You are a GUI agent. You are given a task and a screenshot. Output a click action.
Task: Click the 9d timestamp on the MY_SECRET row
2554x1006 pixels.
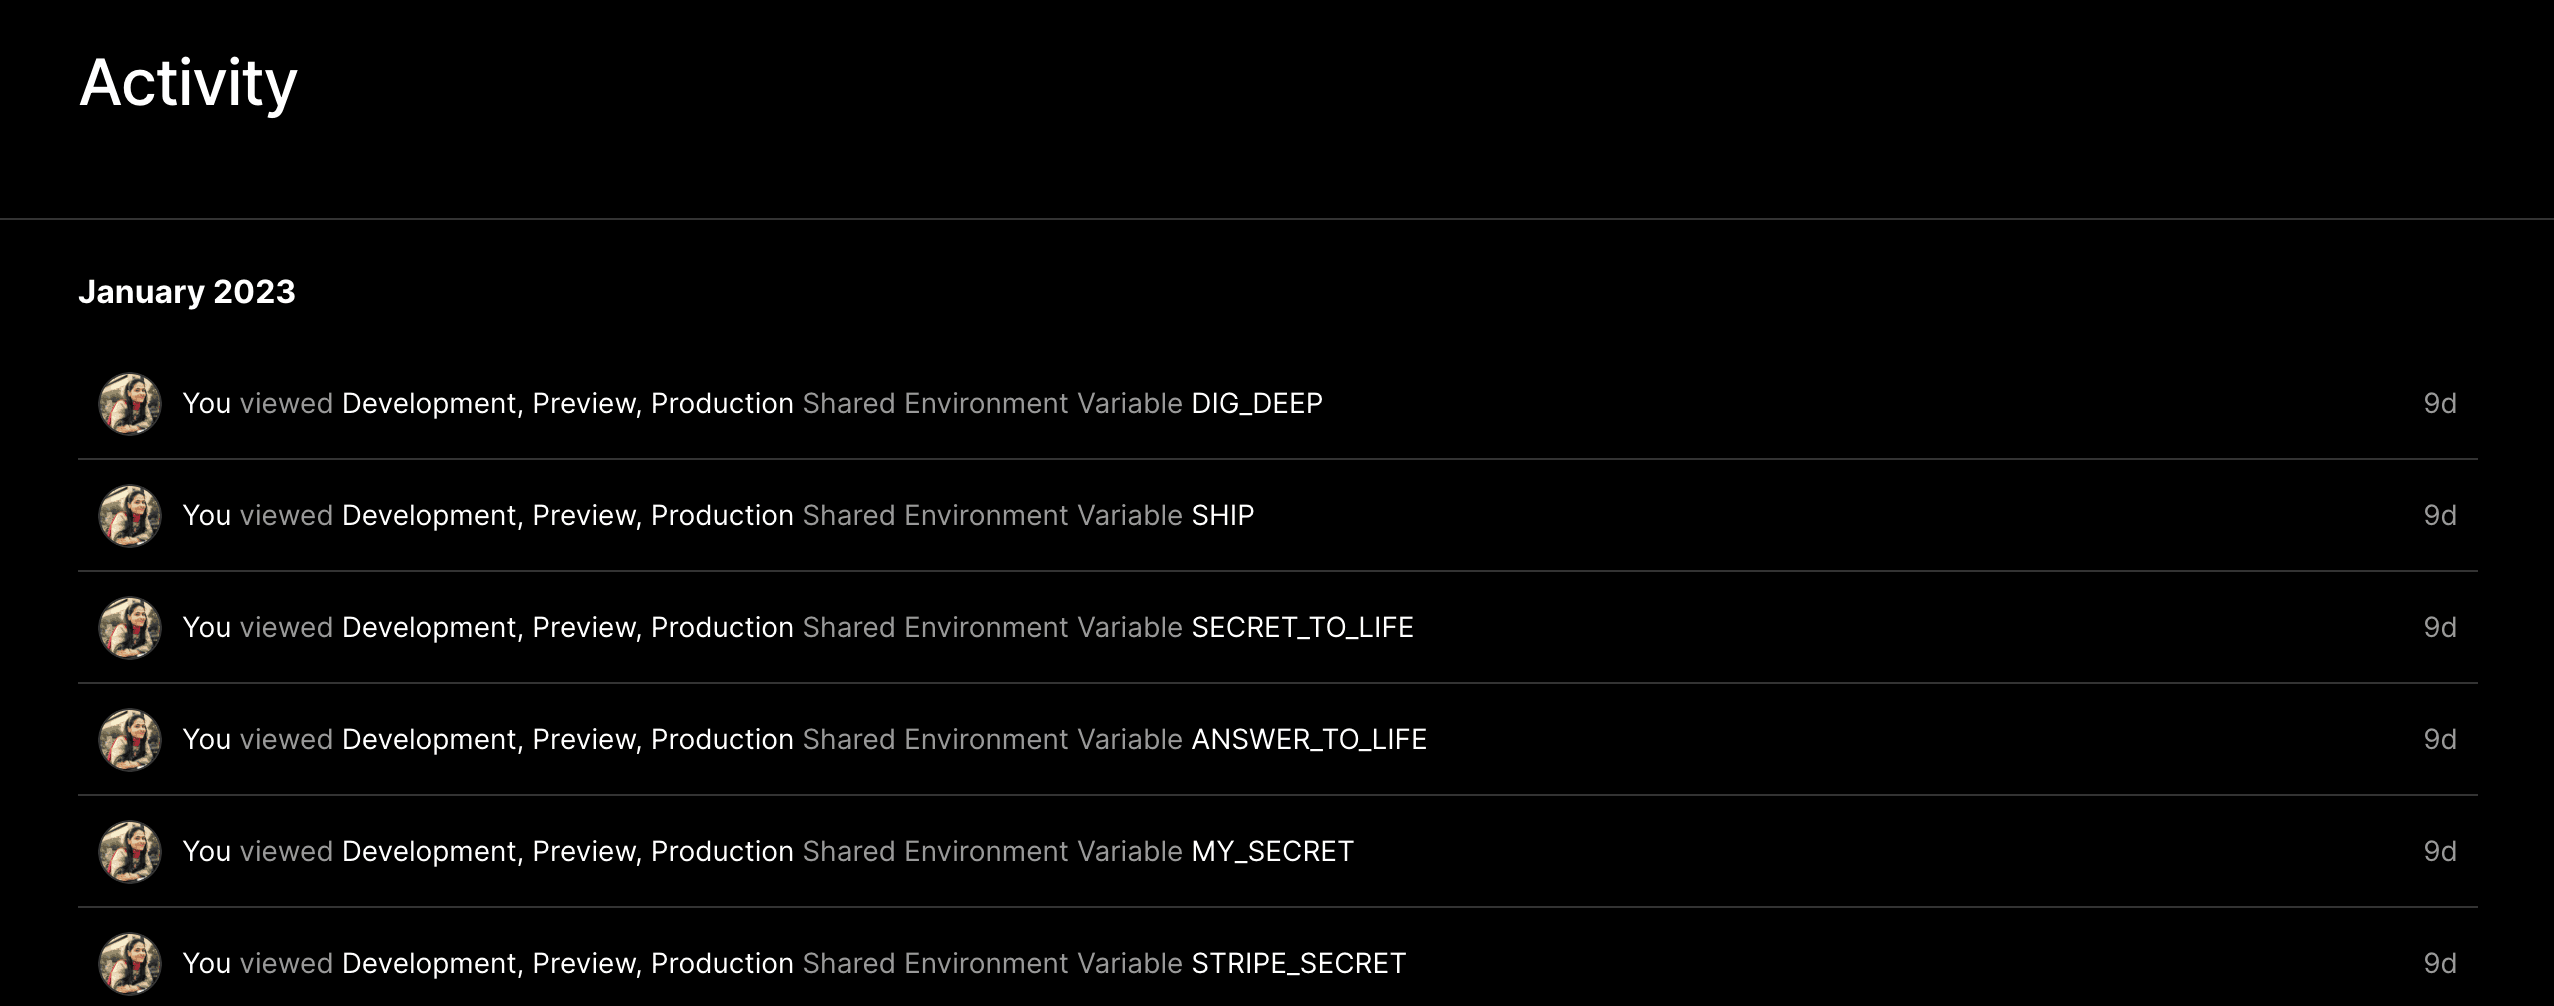(x=2439, y=852)
